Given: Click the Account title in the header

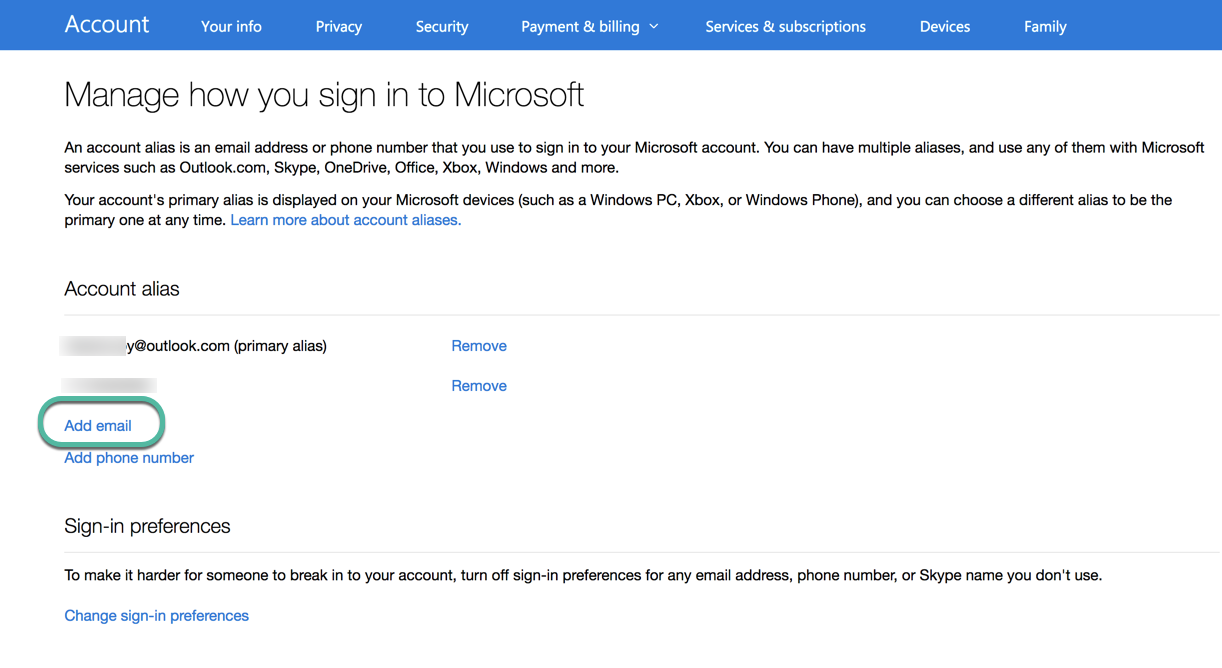Looking at the screenshot, I should 106,25.
